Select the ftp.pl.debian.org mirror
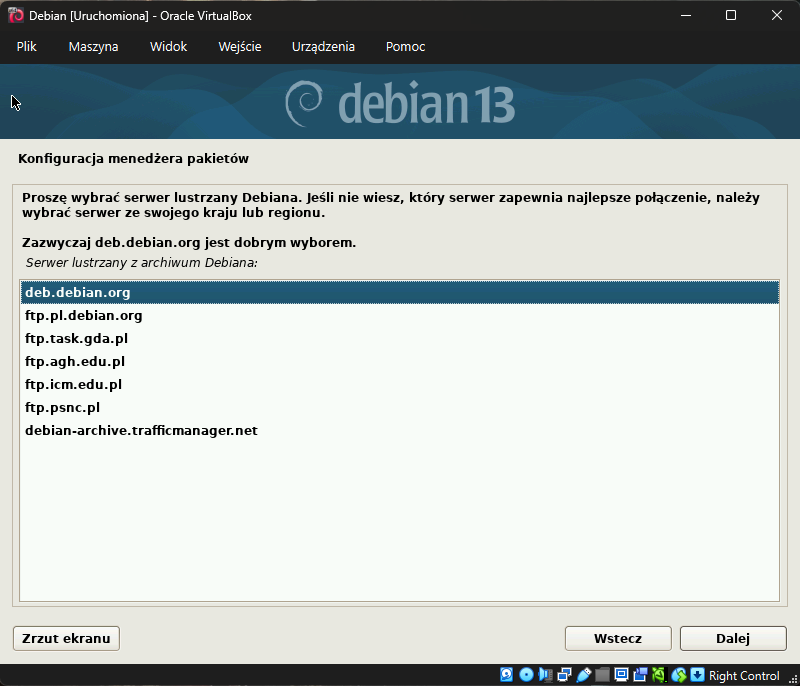Screen dimensions: 800x686 click(84, 315)
